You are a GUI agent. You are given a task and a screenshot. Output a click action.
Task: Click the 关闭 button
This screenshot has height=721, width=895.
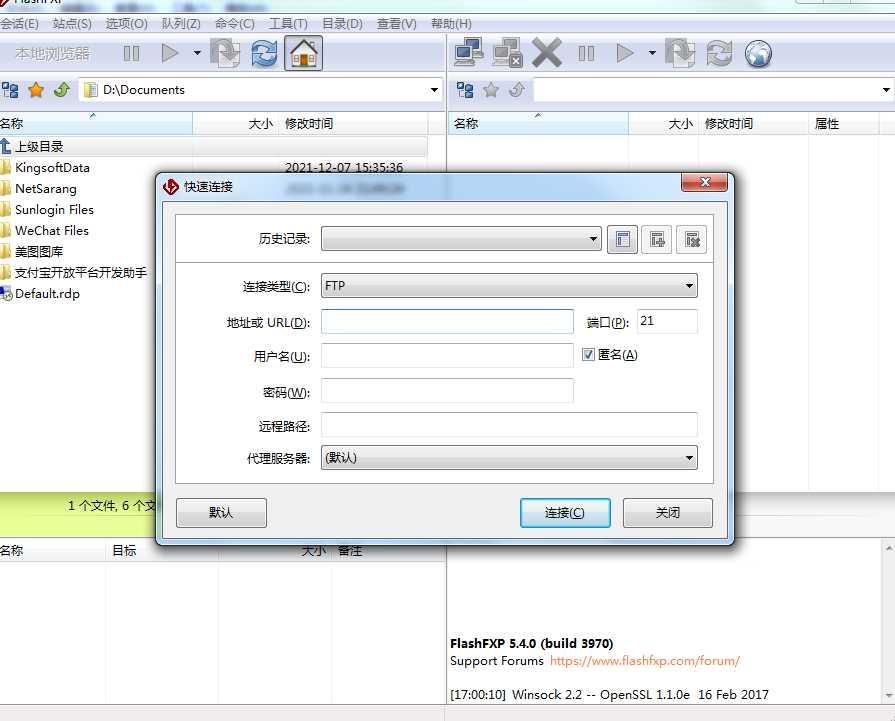point(668,513)
